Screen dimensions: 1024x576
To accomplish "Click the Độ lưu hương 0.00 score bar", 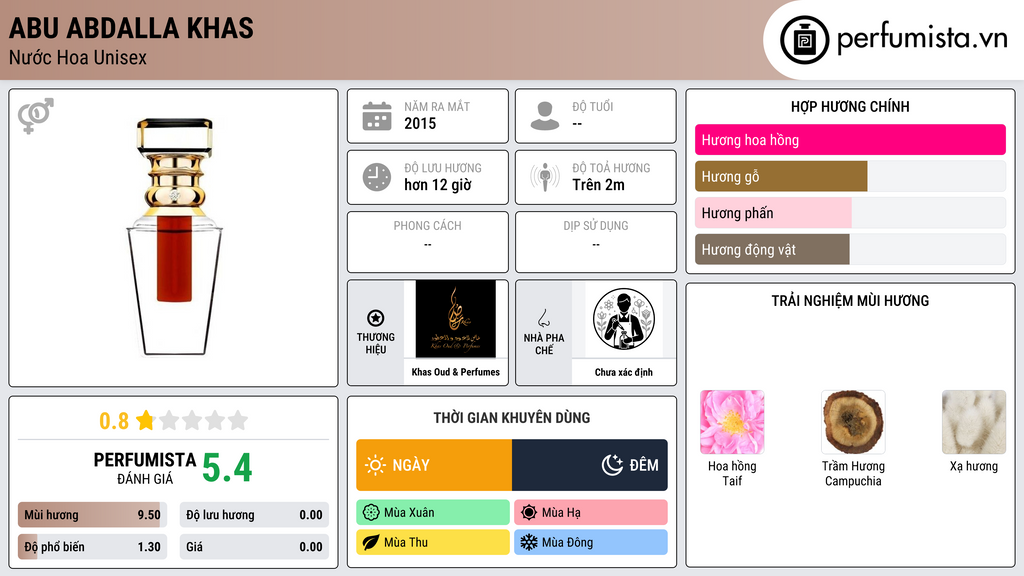I will [254, 515].
